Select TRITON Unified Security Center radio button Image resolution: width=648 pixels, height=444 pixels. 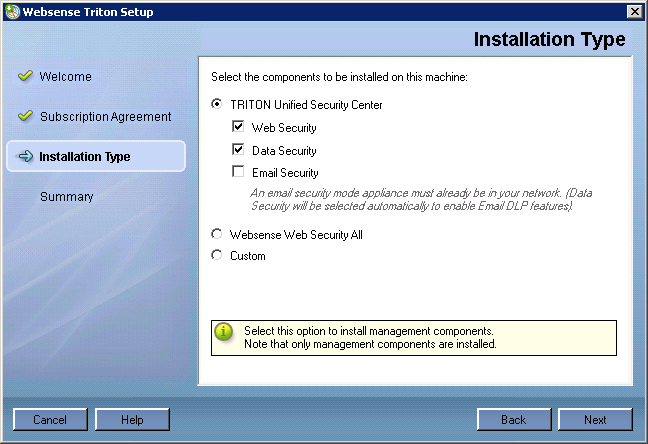[x=217, y=104]
